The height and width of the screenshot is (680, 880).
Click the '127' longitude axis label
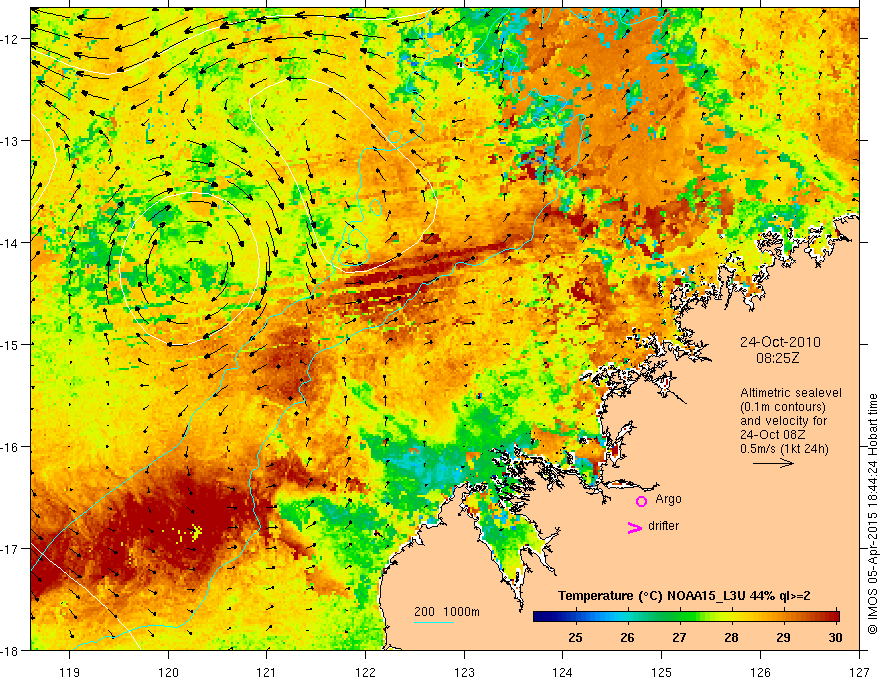pos(859,672)
